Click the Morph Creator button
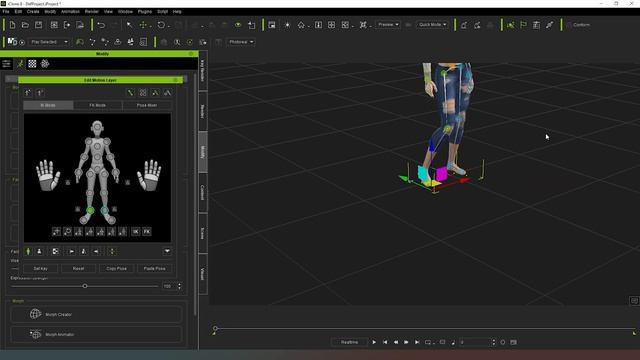The width and height of the screenshot is (640, 360). 96,314
